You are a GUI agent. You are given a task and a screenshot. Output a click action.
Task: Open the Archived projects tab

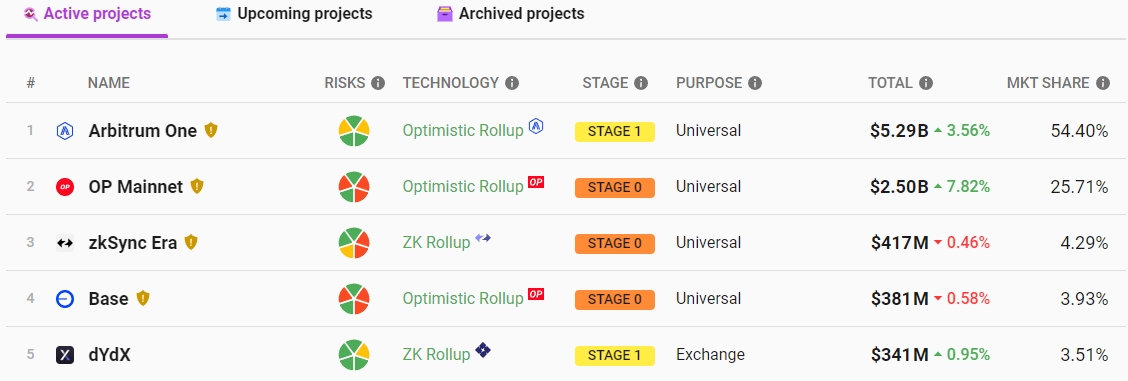511,14
